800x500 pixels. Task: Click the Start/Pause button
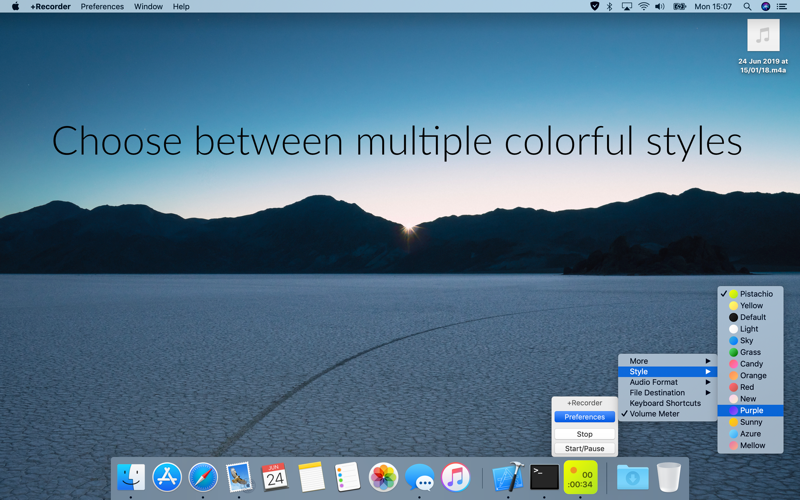585,448
